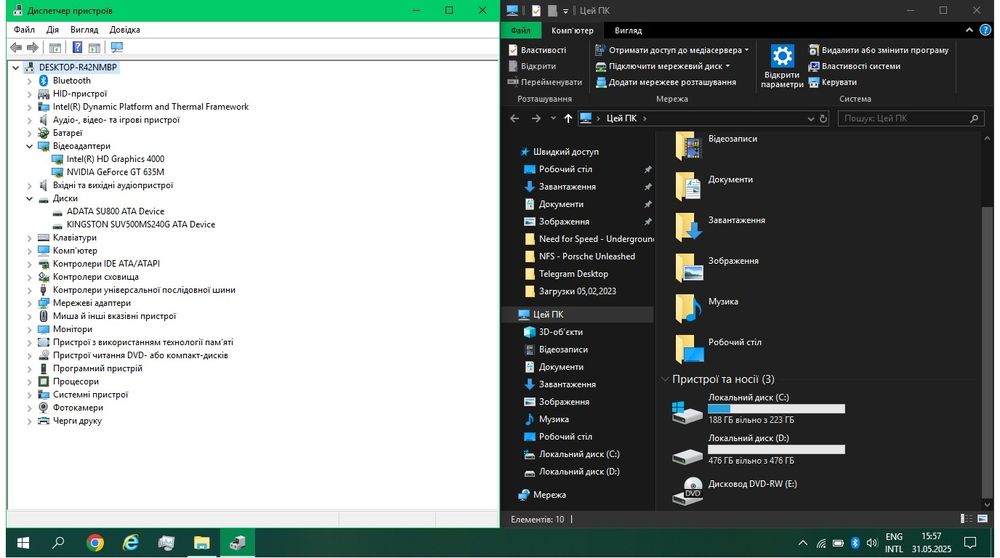The width and height of the screenshot is (1000, 558).
Task: Click the Forward arrow in Device Manager toolbar
Action: click(x=33, y=47)
